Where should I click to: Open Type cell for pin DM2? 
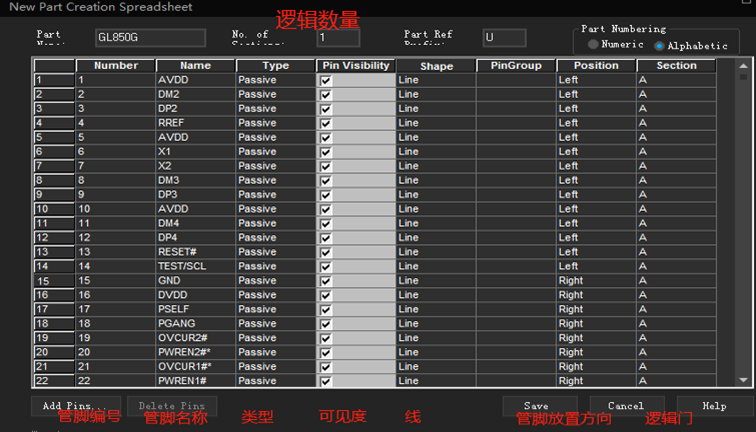275,94
